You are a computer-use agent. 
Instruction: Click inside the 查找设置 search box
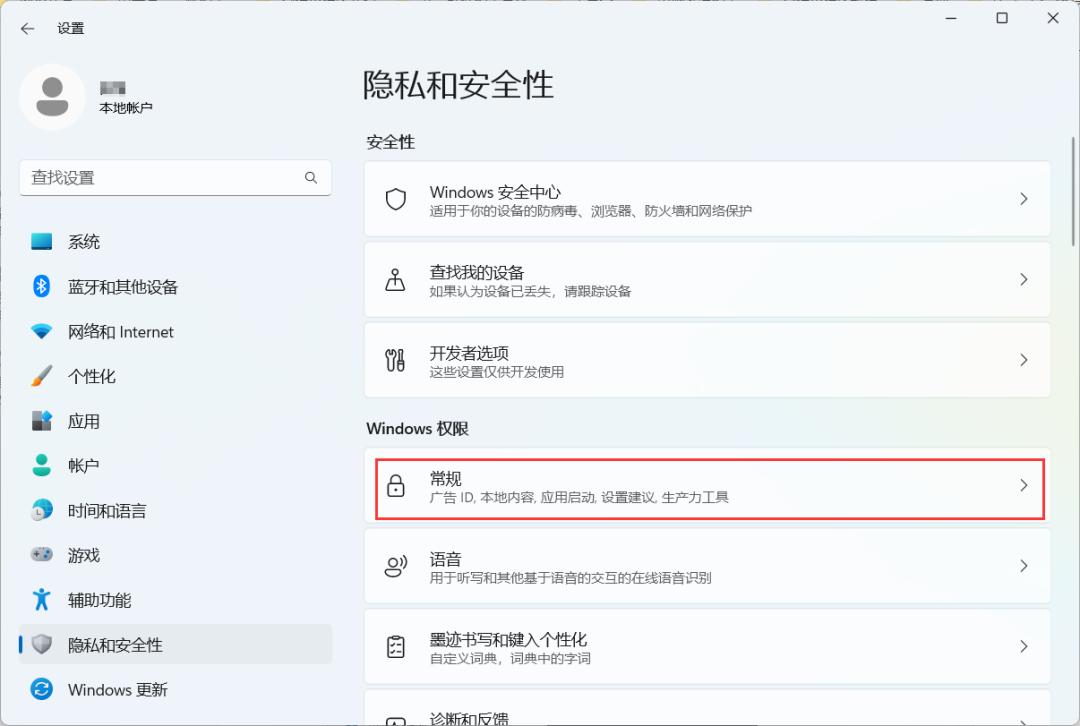pos(176,178)
